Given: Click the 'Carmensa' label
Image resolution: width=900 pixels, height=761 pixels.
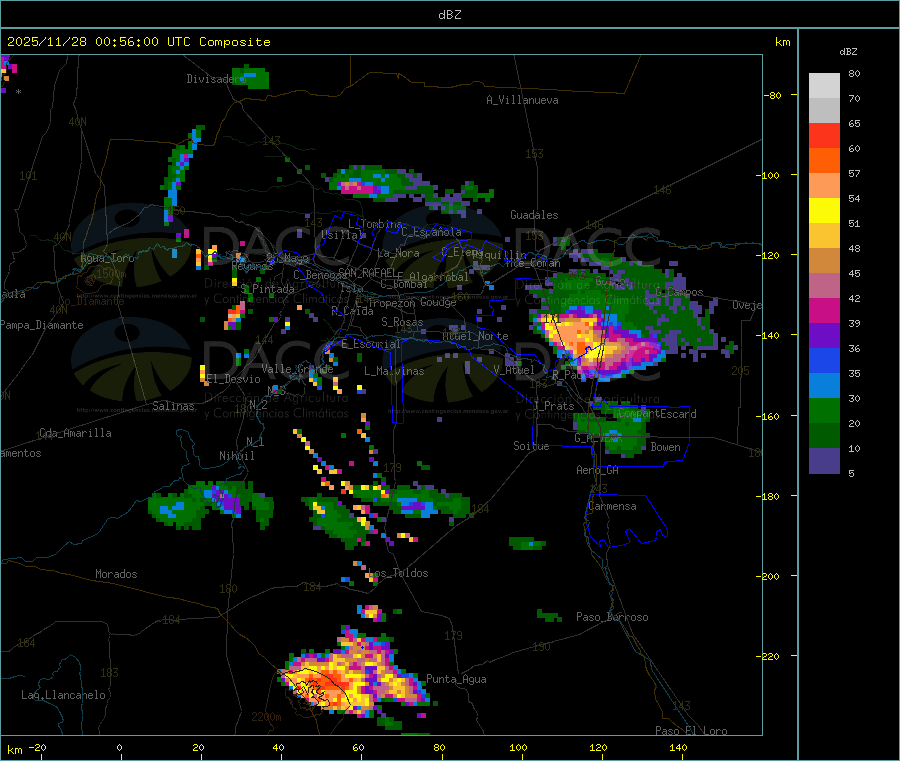Looking at the screenshot, I should pyautogui.click(x=612, y=506).
